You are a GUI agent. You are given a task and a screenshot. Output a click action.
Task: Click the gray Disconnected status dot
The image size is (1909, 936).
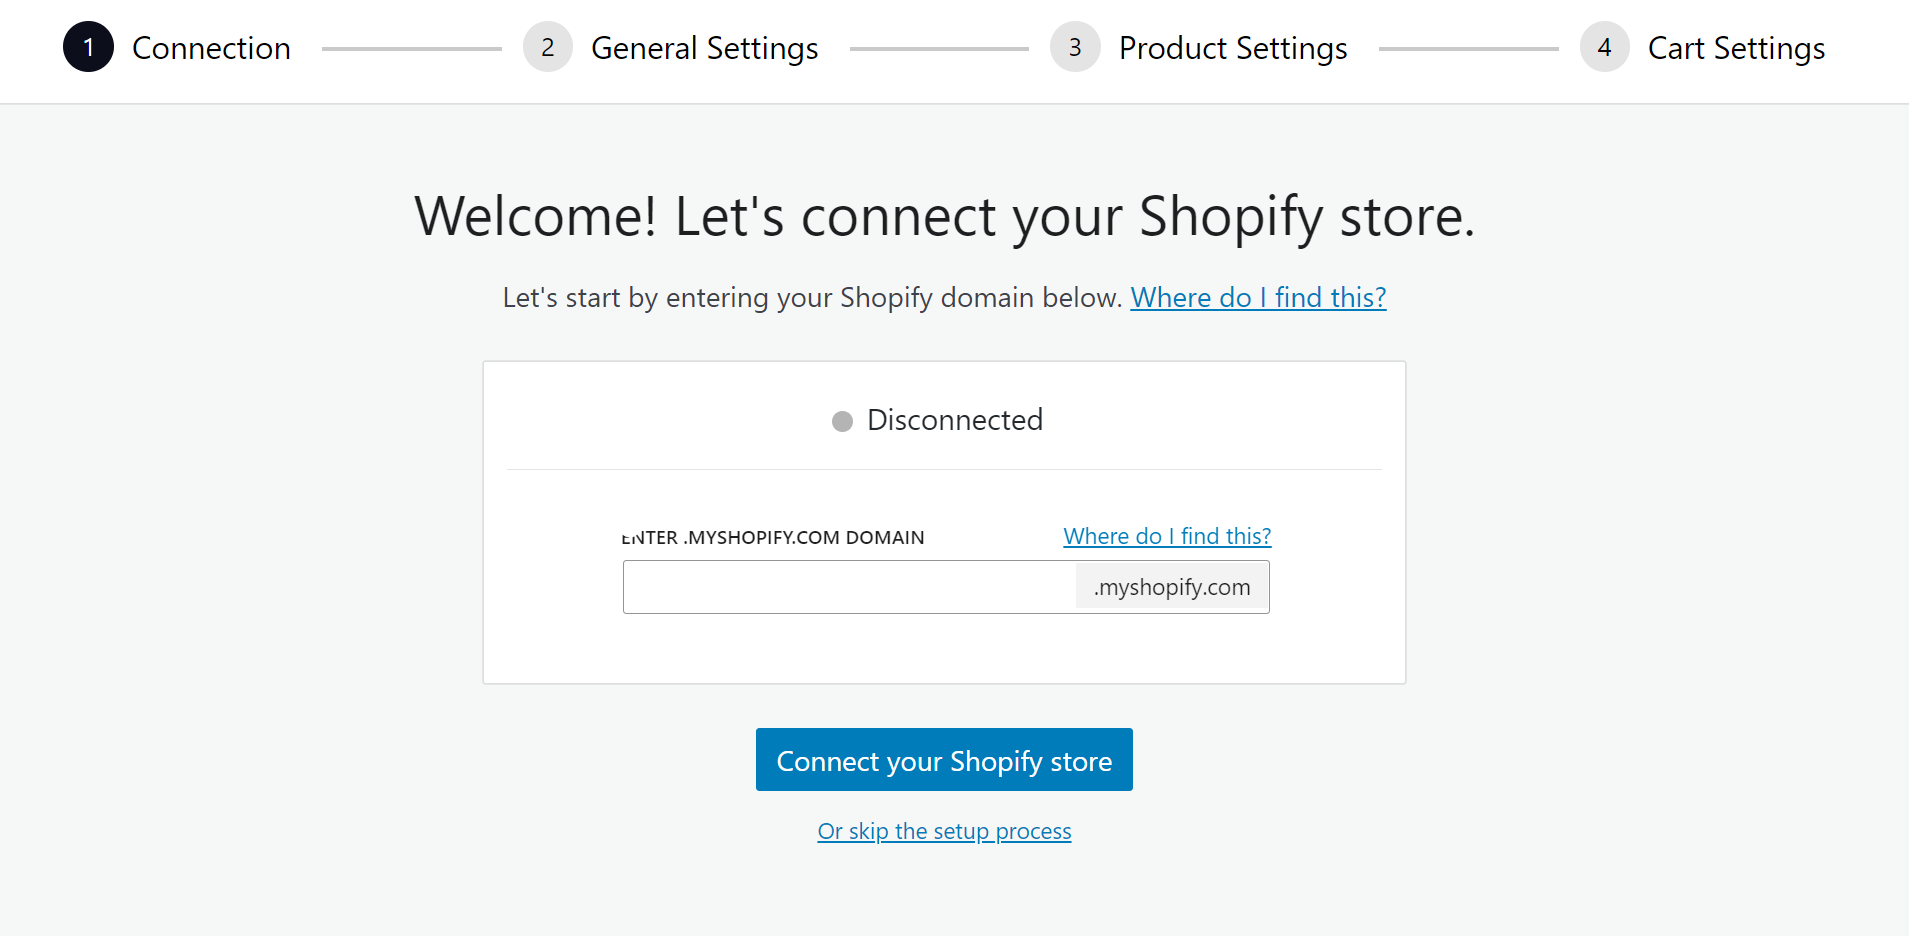pos(842,421)
